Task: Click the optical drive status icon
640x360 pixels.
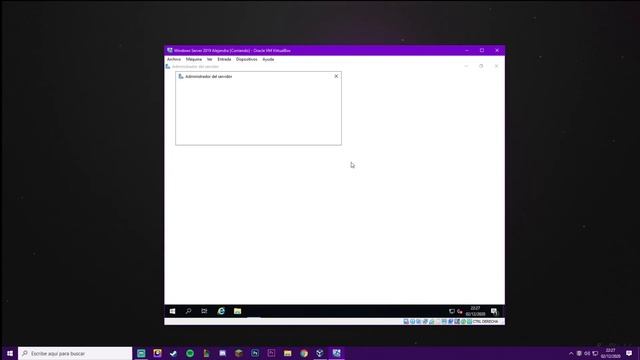Action: pyautogui.click(x=412, y=322)
